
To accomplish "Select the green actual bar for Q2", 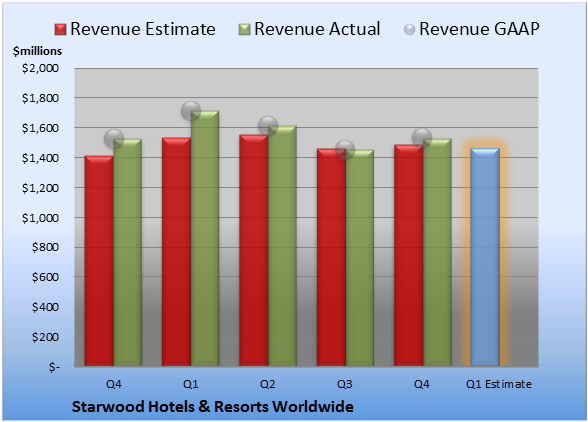I will [282, 245].
